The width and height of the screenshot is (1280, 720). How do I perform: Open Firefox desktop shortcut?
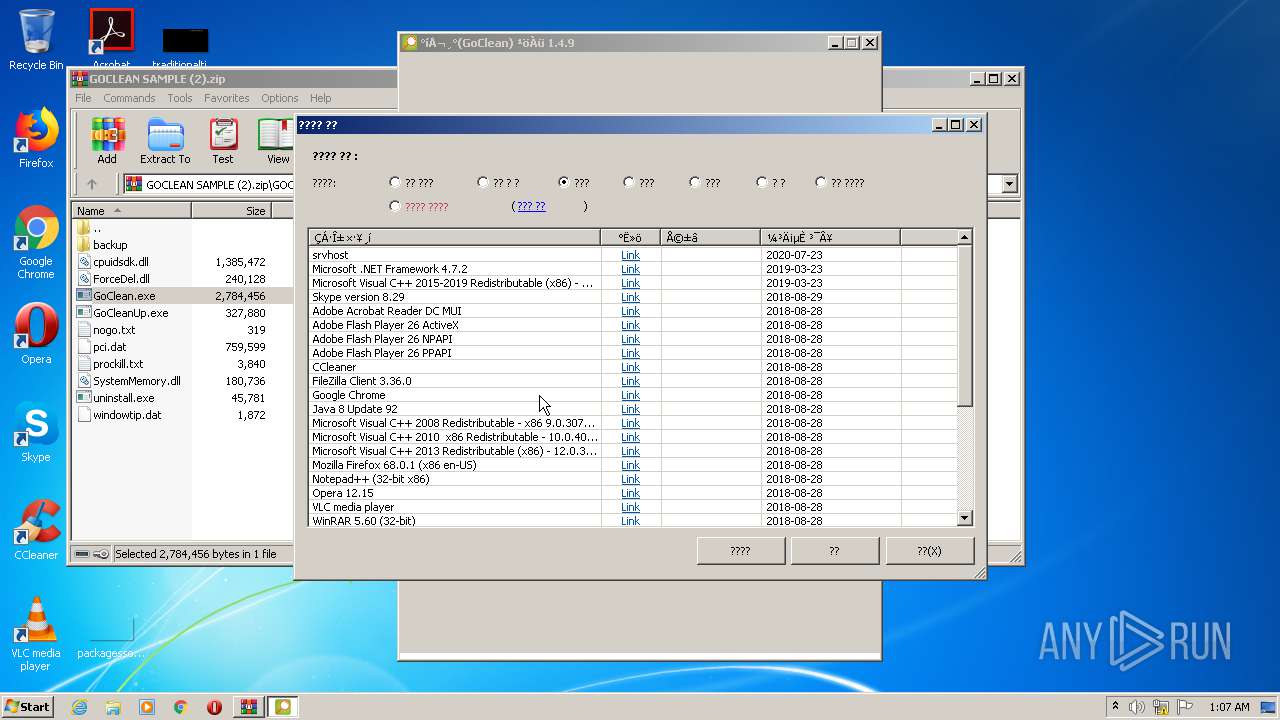click(36, 138)
